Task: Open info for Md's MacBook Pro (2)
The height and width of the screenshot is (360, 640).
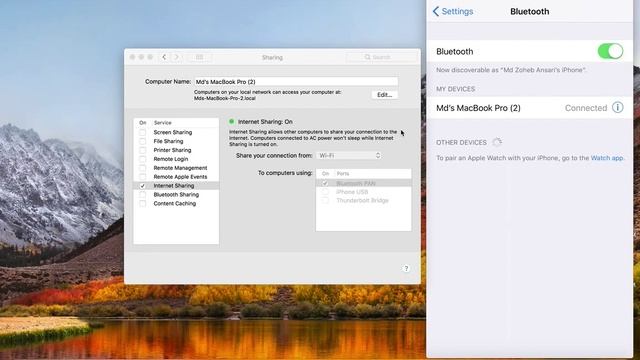Action: tap(618, 107)
